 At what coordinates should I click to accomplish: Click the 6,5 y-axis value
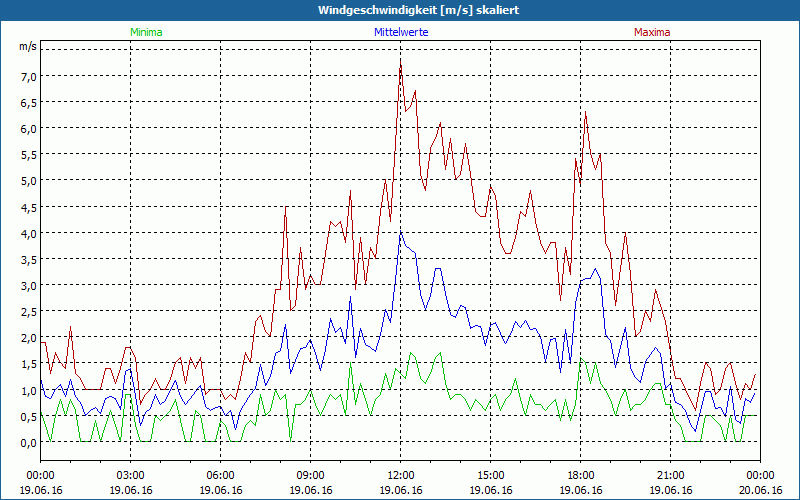click(x=29, y=103)
